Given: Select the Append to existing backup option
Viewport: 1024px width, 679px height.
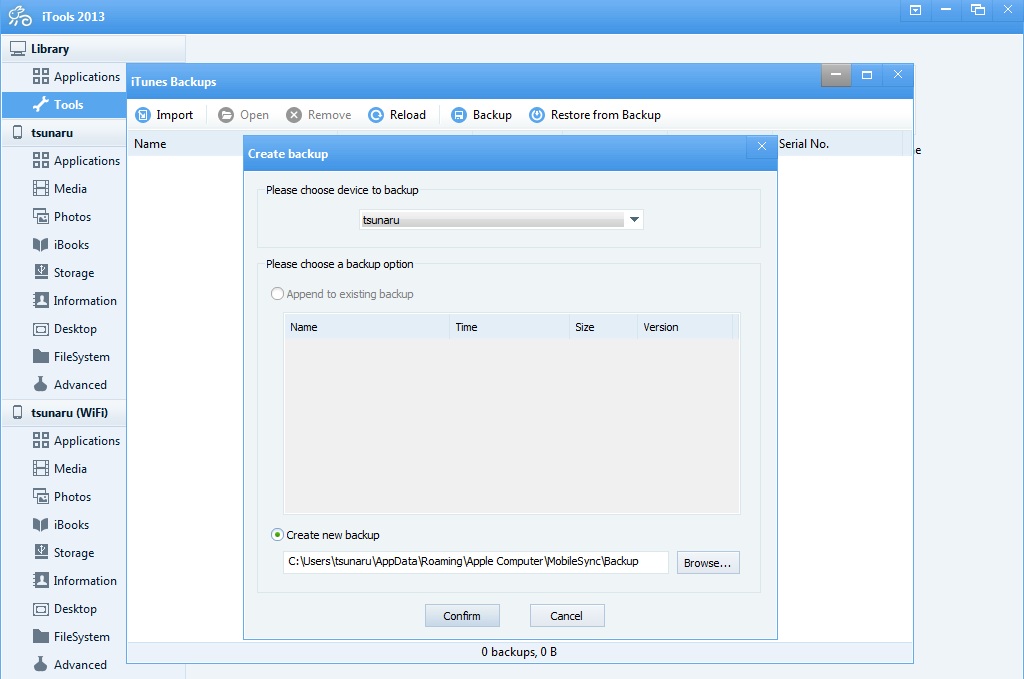Looking at the screenshot, I should coord(342,294).
